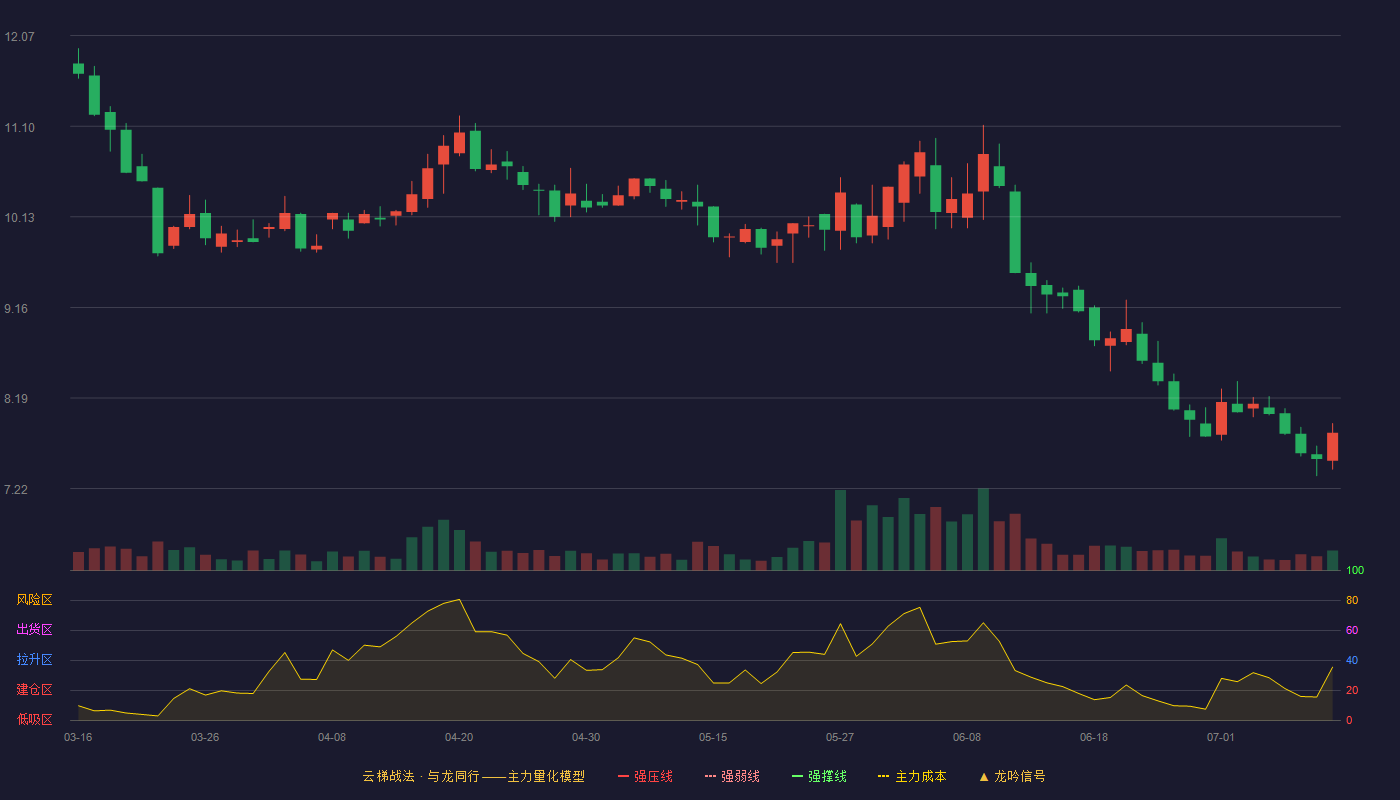The image size is (1400, 800).
Task: Click the 06-08 date axis label
Action: [967, 737]
